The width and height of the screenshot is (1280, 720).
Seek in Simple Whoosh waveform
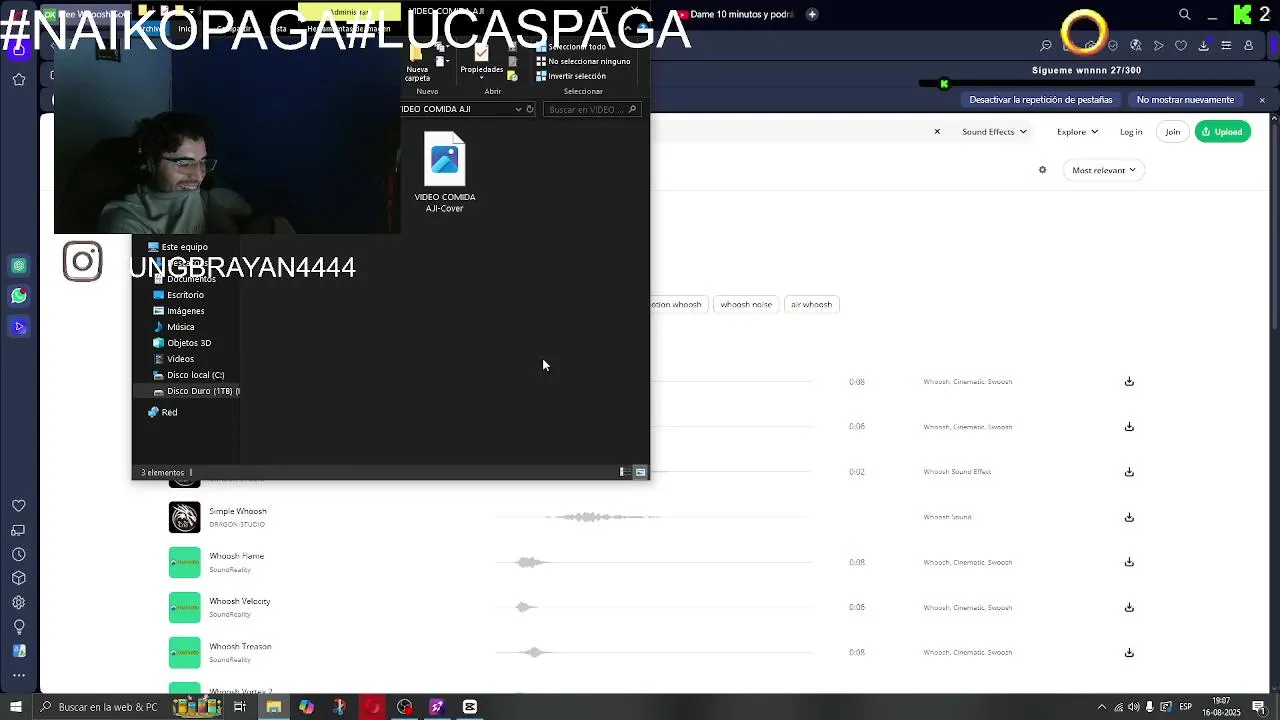(653, 517)
